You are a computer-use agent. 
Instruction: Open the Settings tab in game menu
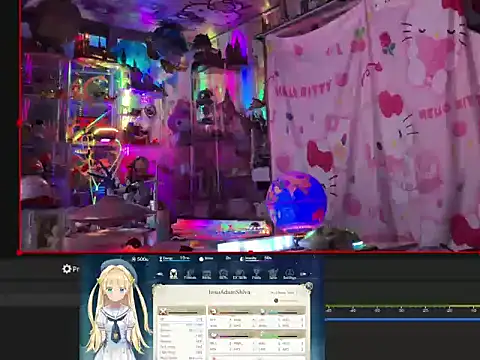click(x=289, y=274)
